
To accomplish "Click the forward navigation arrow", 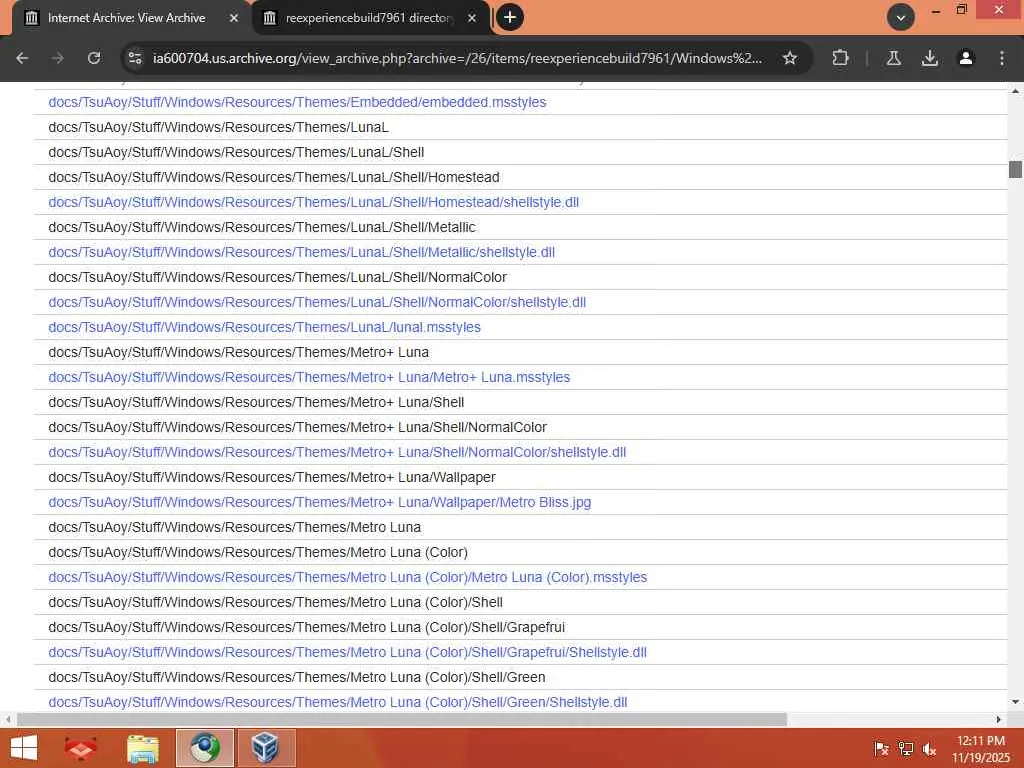I will pos(58,58).
